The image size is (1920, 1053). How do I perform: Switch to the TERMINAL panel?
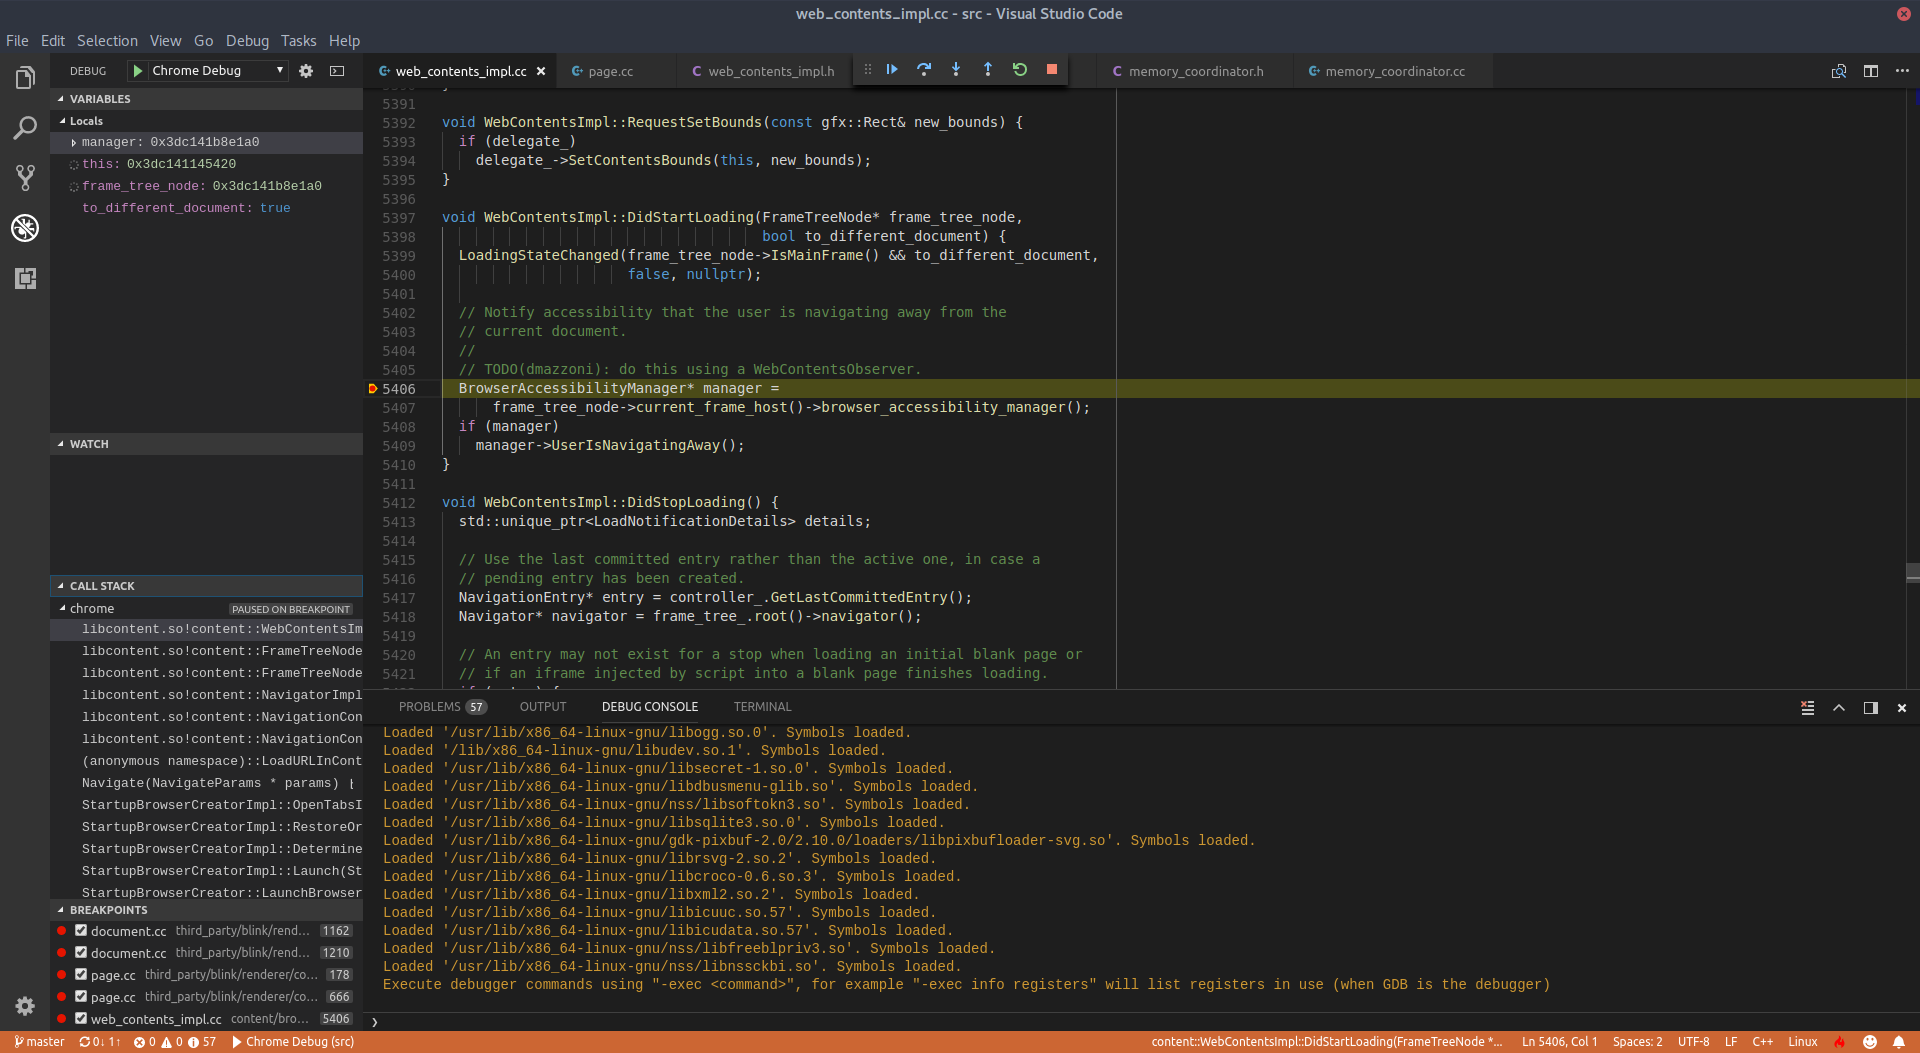coord(762,706)
